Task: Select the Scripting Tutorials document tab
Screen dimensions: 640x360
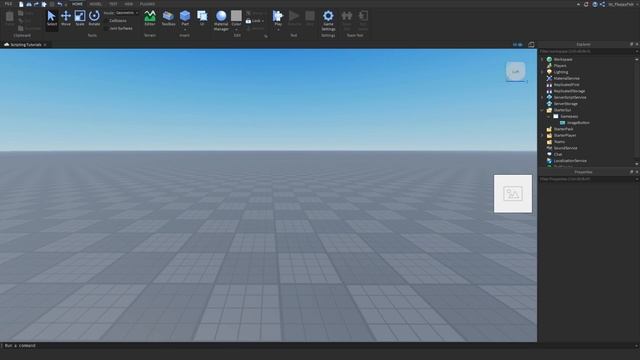Action: coord(25,44)
